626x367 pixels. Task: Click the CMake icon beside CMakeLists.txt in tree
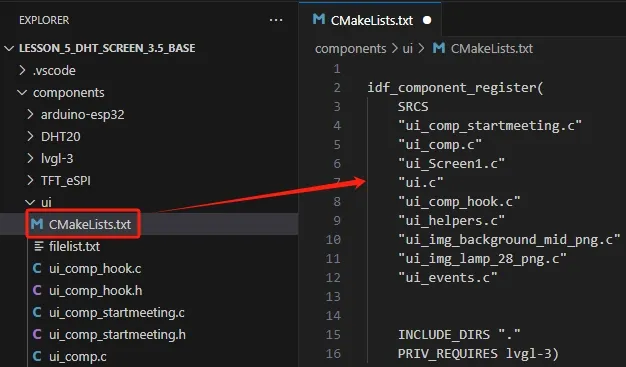[x=37, y=224]
